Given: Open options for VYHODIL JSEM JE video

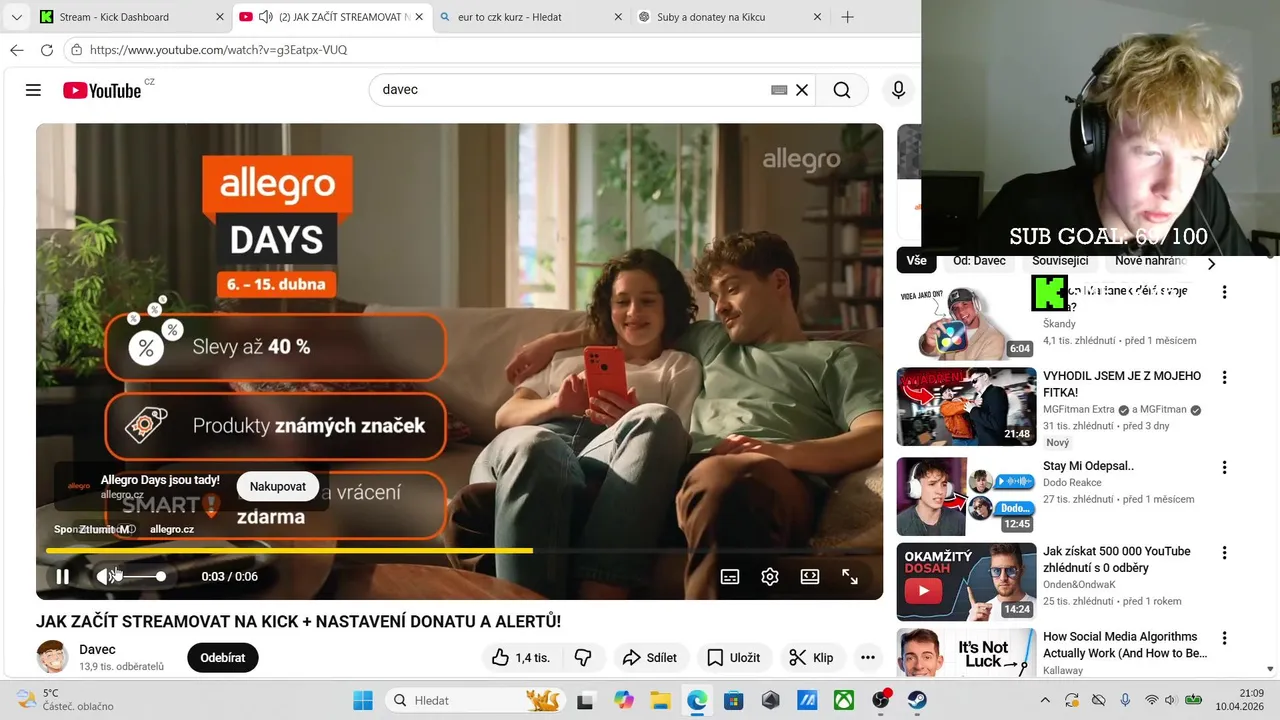Looking at the screenshot, I should click(x=1224, y=378).
